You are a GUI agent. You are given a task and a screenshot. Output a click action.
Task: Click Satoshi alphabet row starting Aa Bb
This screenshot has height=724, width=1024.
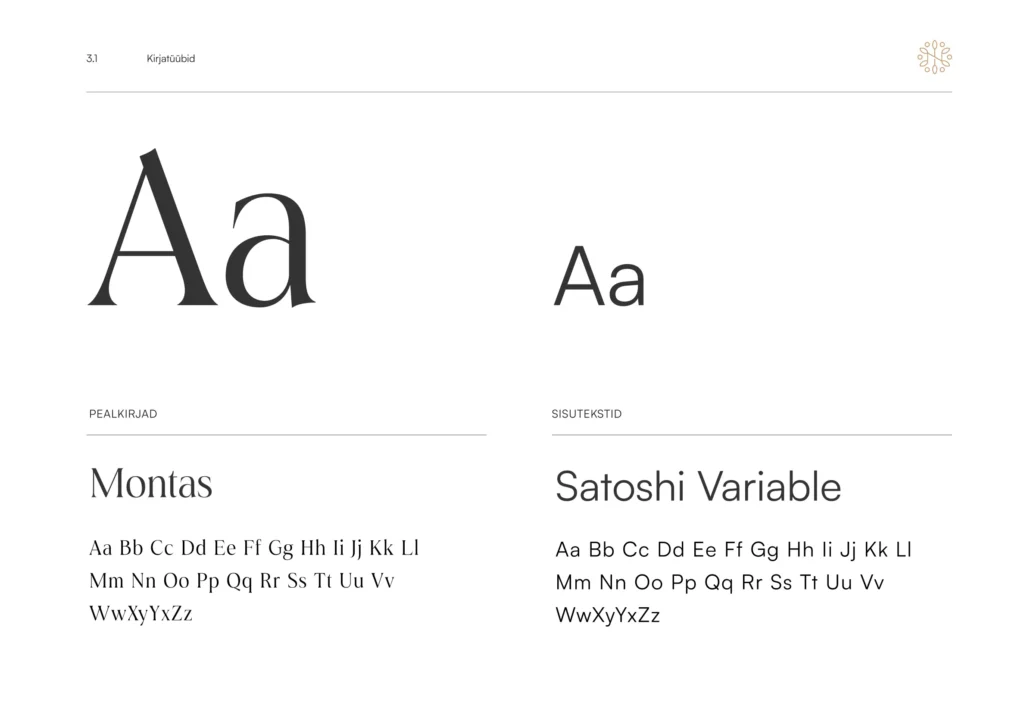tap(733, 550)
